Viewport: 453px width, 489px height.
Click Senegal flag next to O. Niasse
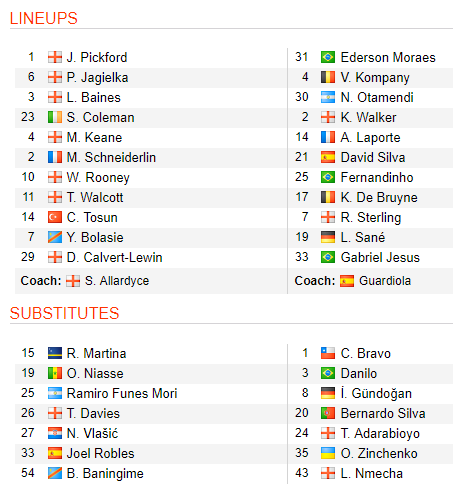(55, 373)
